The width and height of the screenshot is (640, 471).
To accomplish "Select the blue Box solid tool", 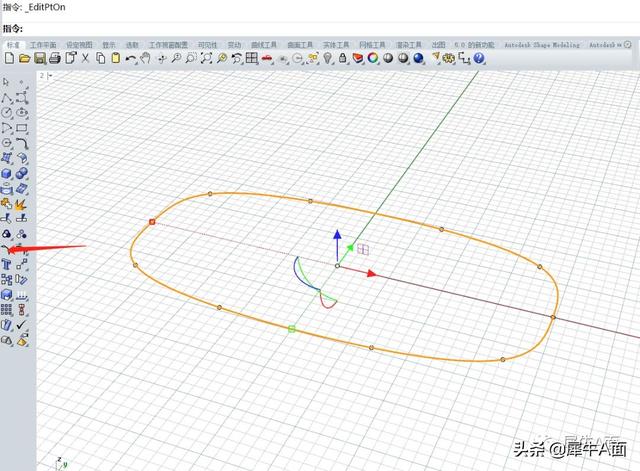I will coord(7,173).
